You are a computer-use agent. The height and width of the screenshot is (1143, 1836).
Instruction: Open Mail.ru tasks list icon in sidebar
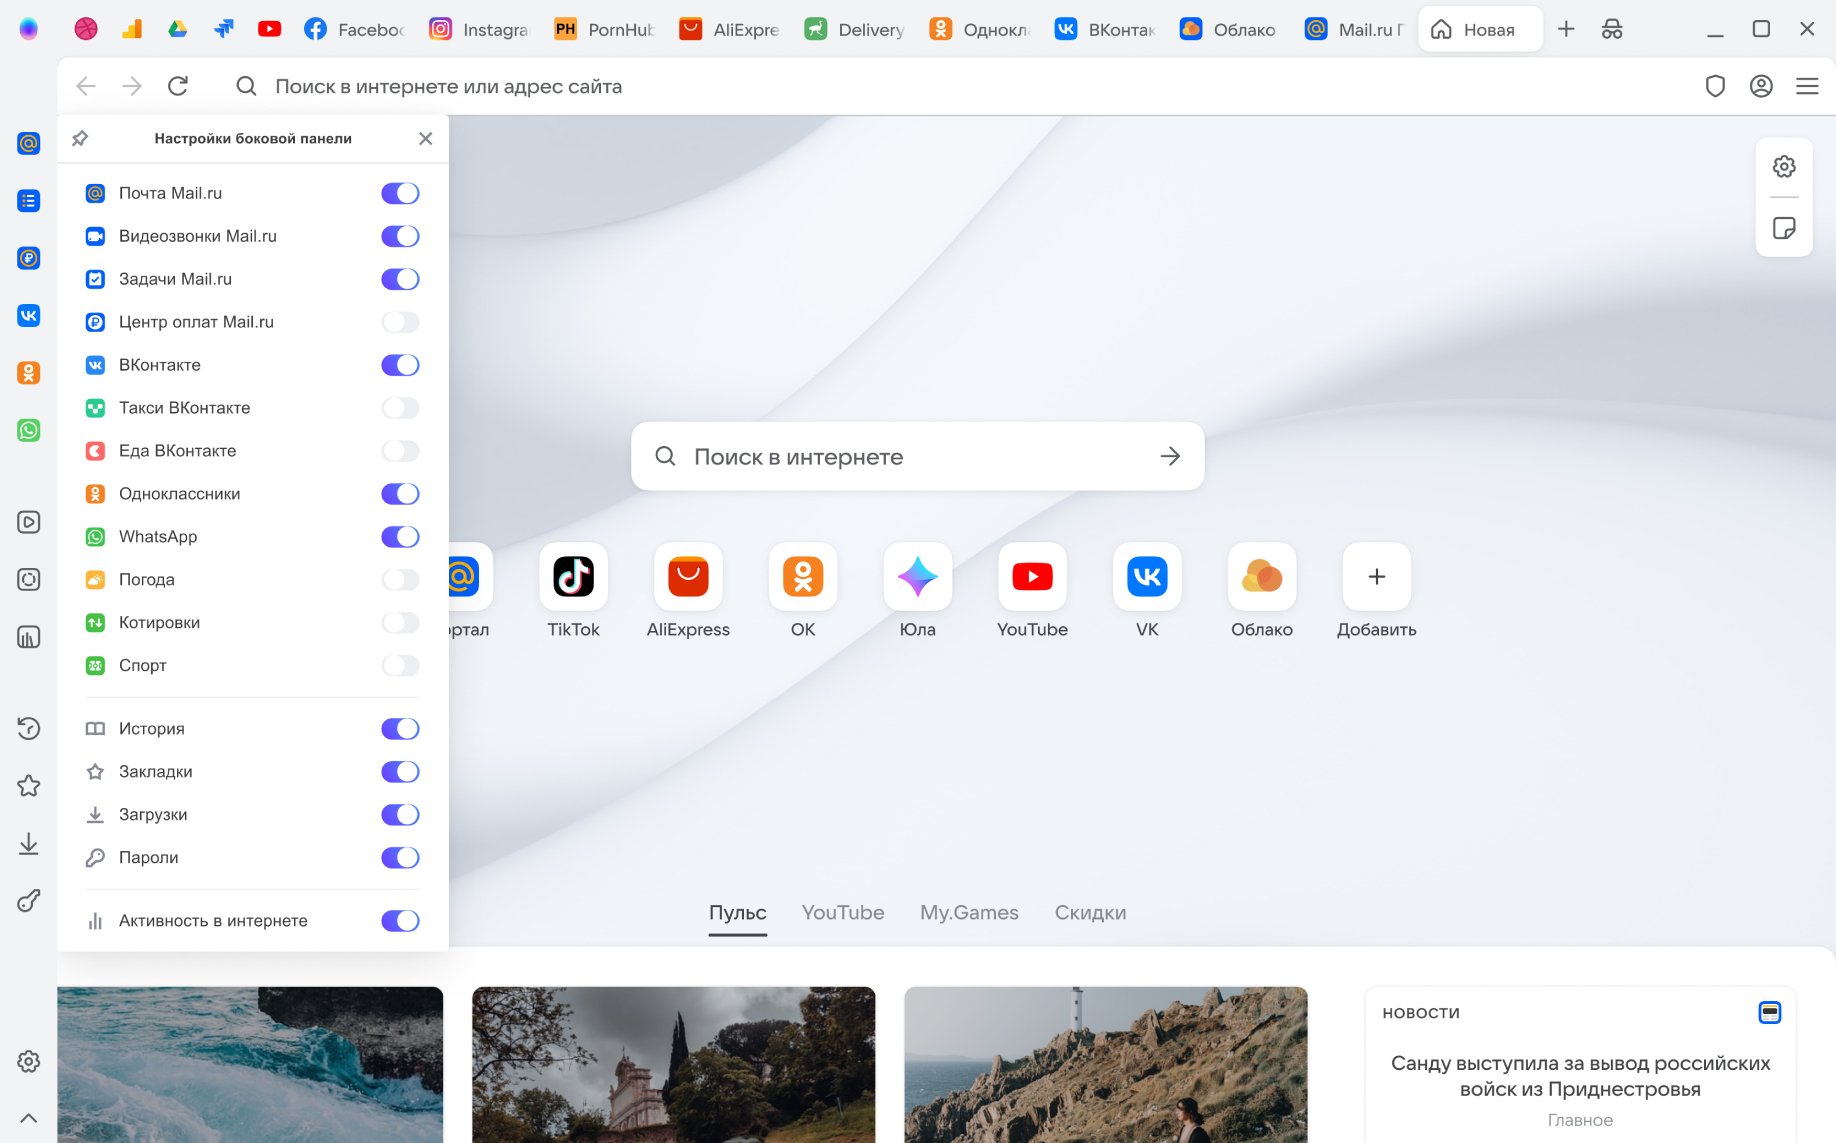(x=29, y=201)
